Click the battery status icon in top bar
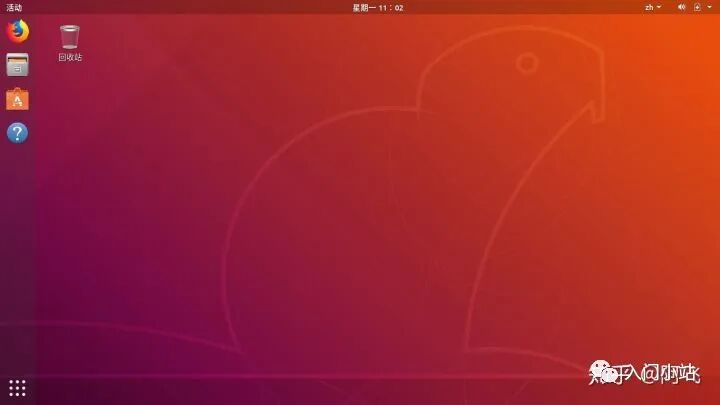Image resolution: width=720 pixels, height=405 pixels. pos(697,7)
